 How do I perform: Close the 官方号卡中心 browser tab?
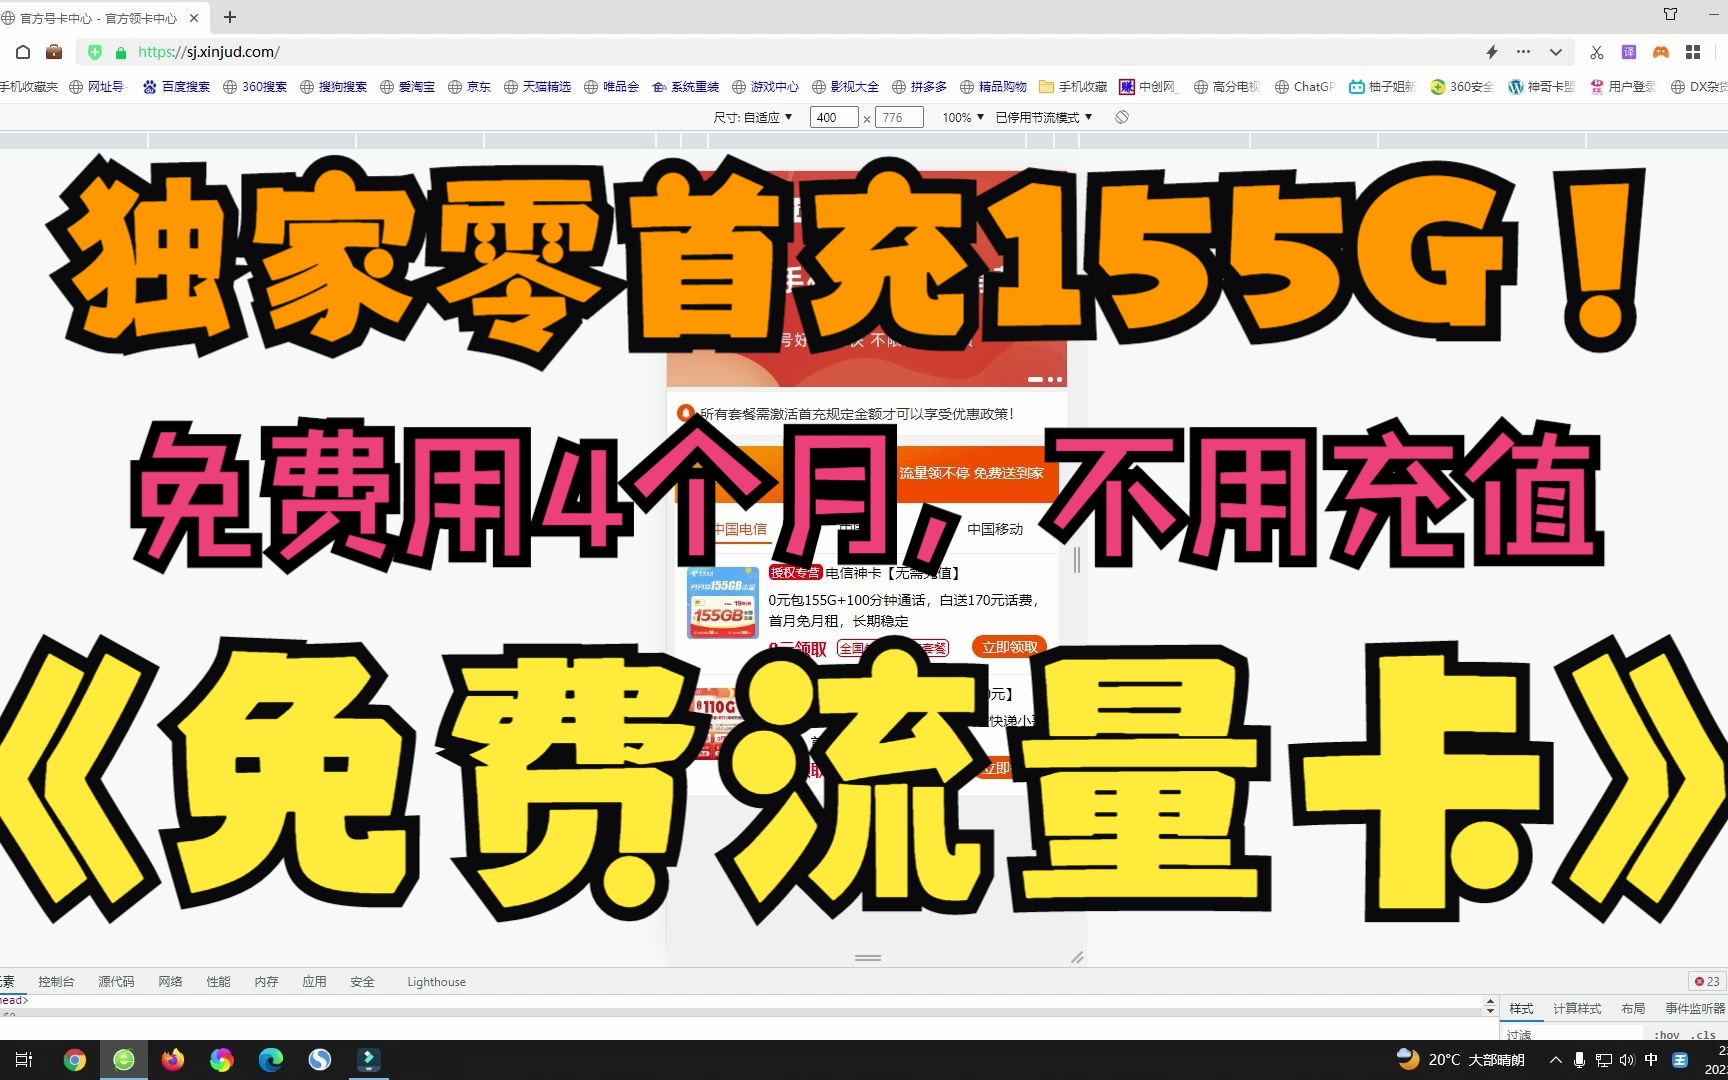[x=194, y=18]
